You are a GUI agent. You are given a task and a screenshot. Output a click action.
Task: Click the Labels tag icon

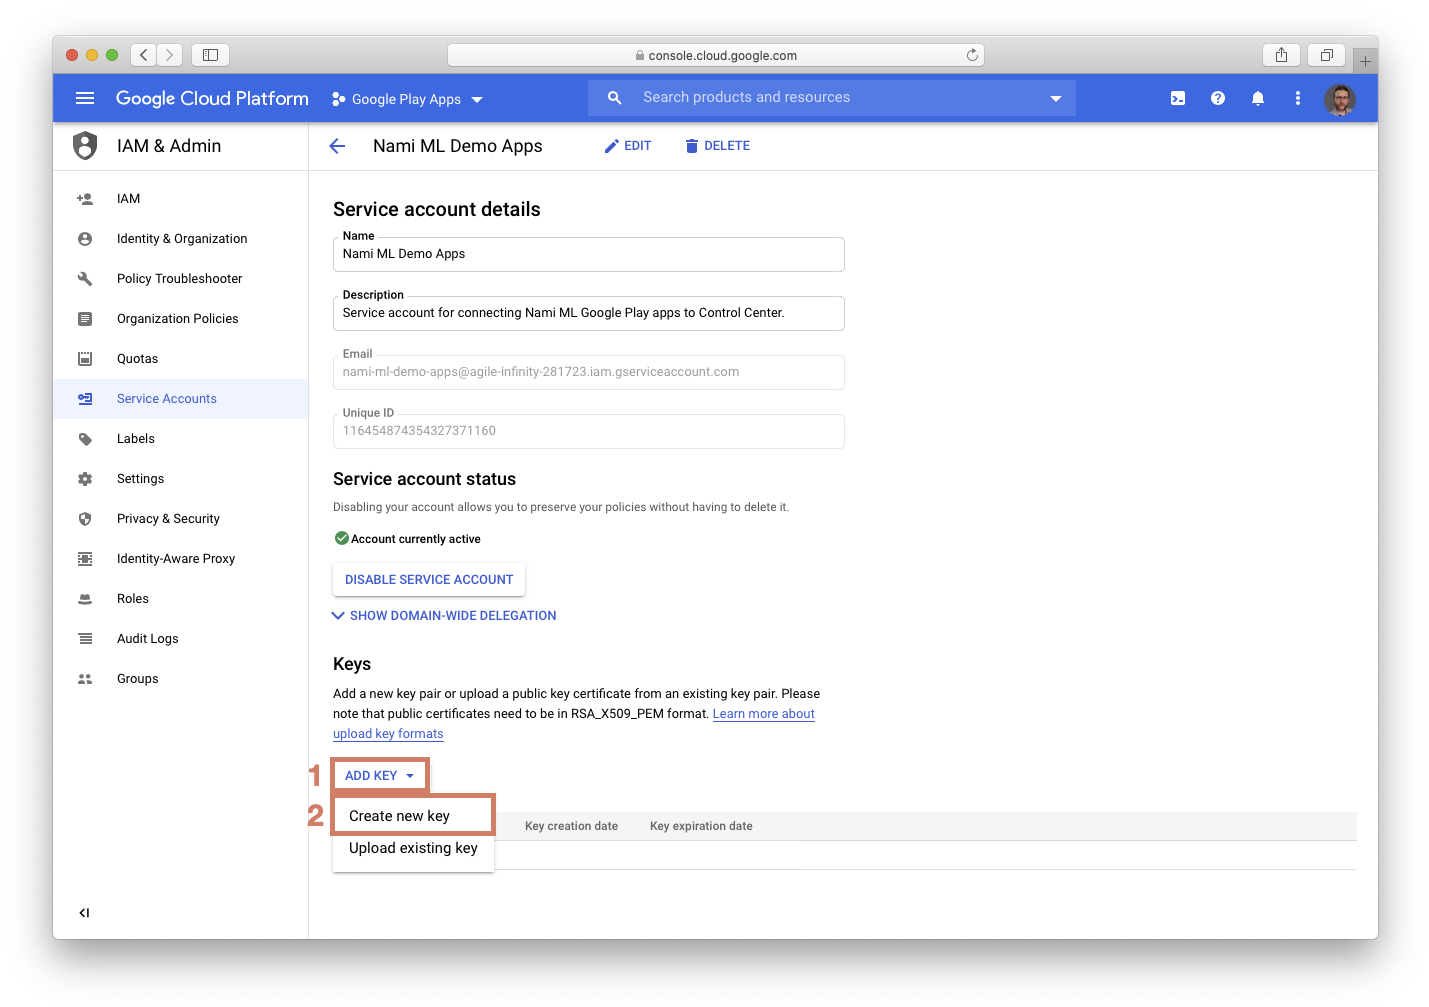point(85,439)
